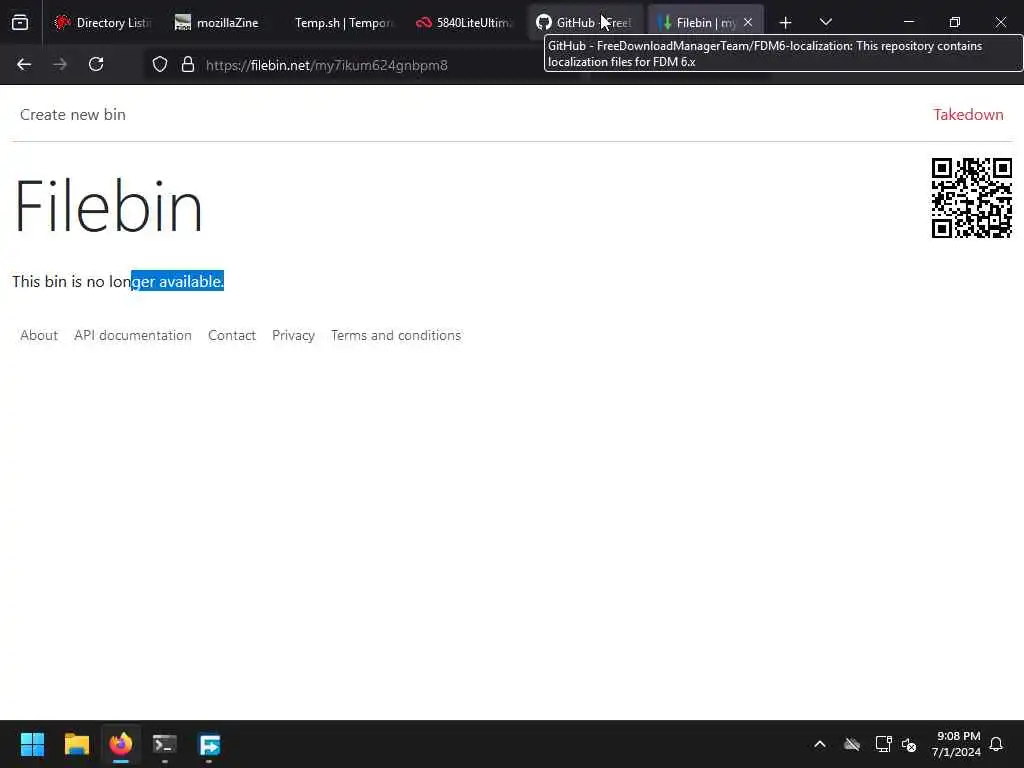Switch to the Directory Listing tab
The image size is (1024, 768).
103,23
